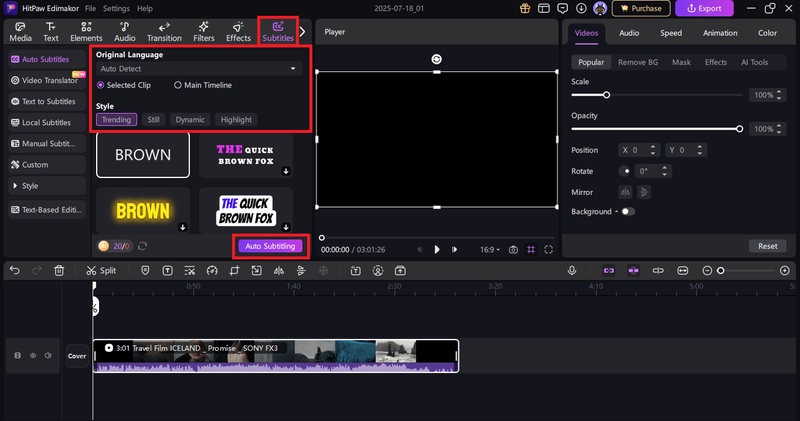
Task: Select the Dynamic style filter
Action: tap(190, 119)
